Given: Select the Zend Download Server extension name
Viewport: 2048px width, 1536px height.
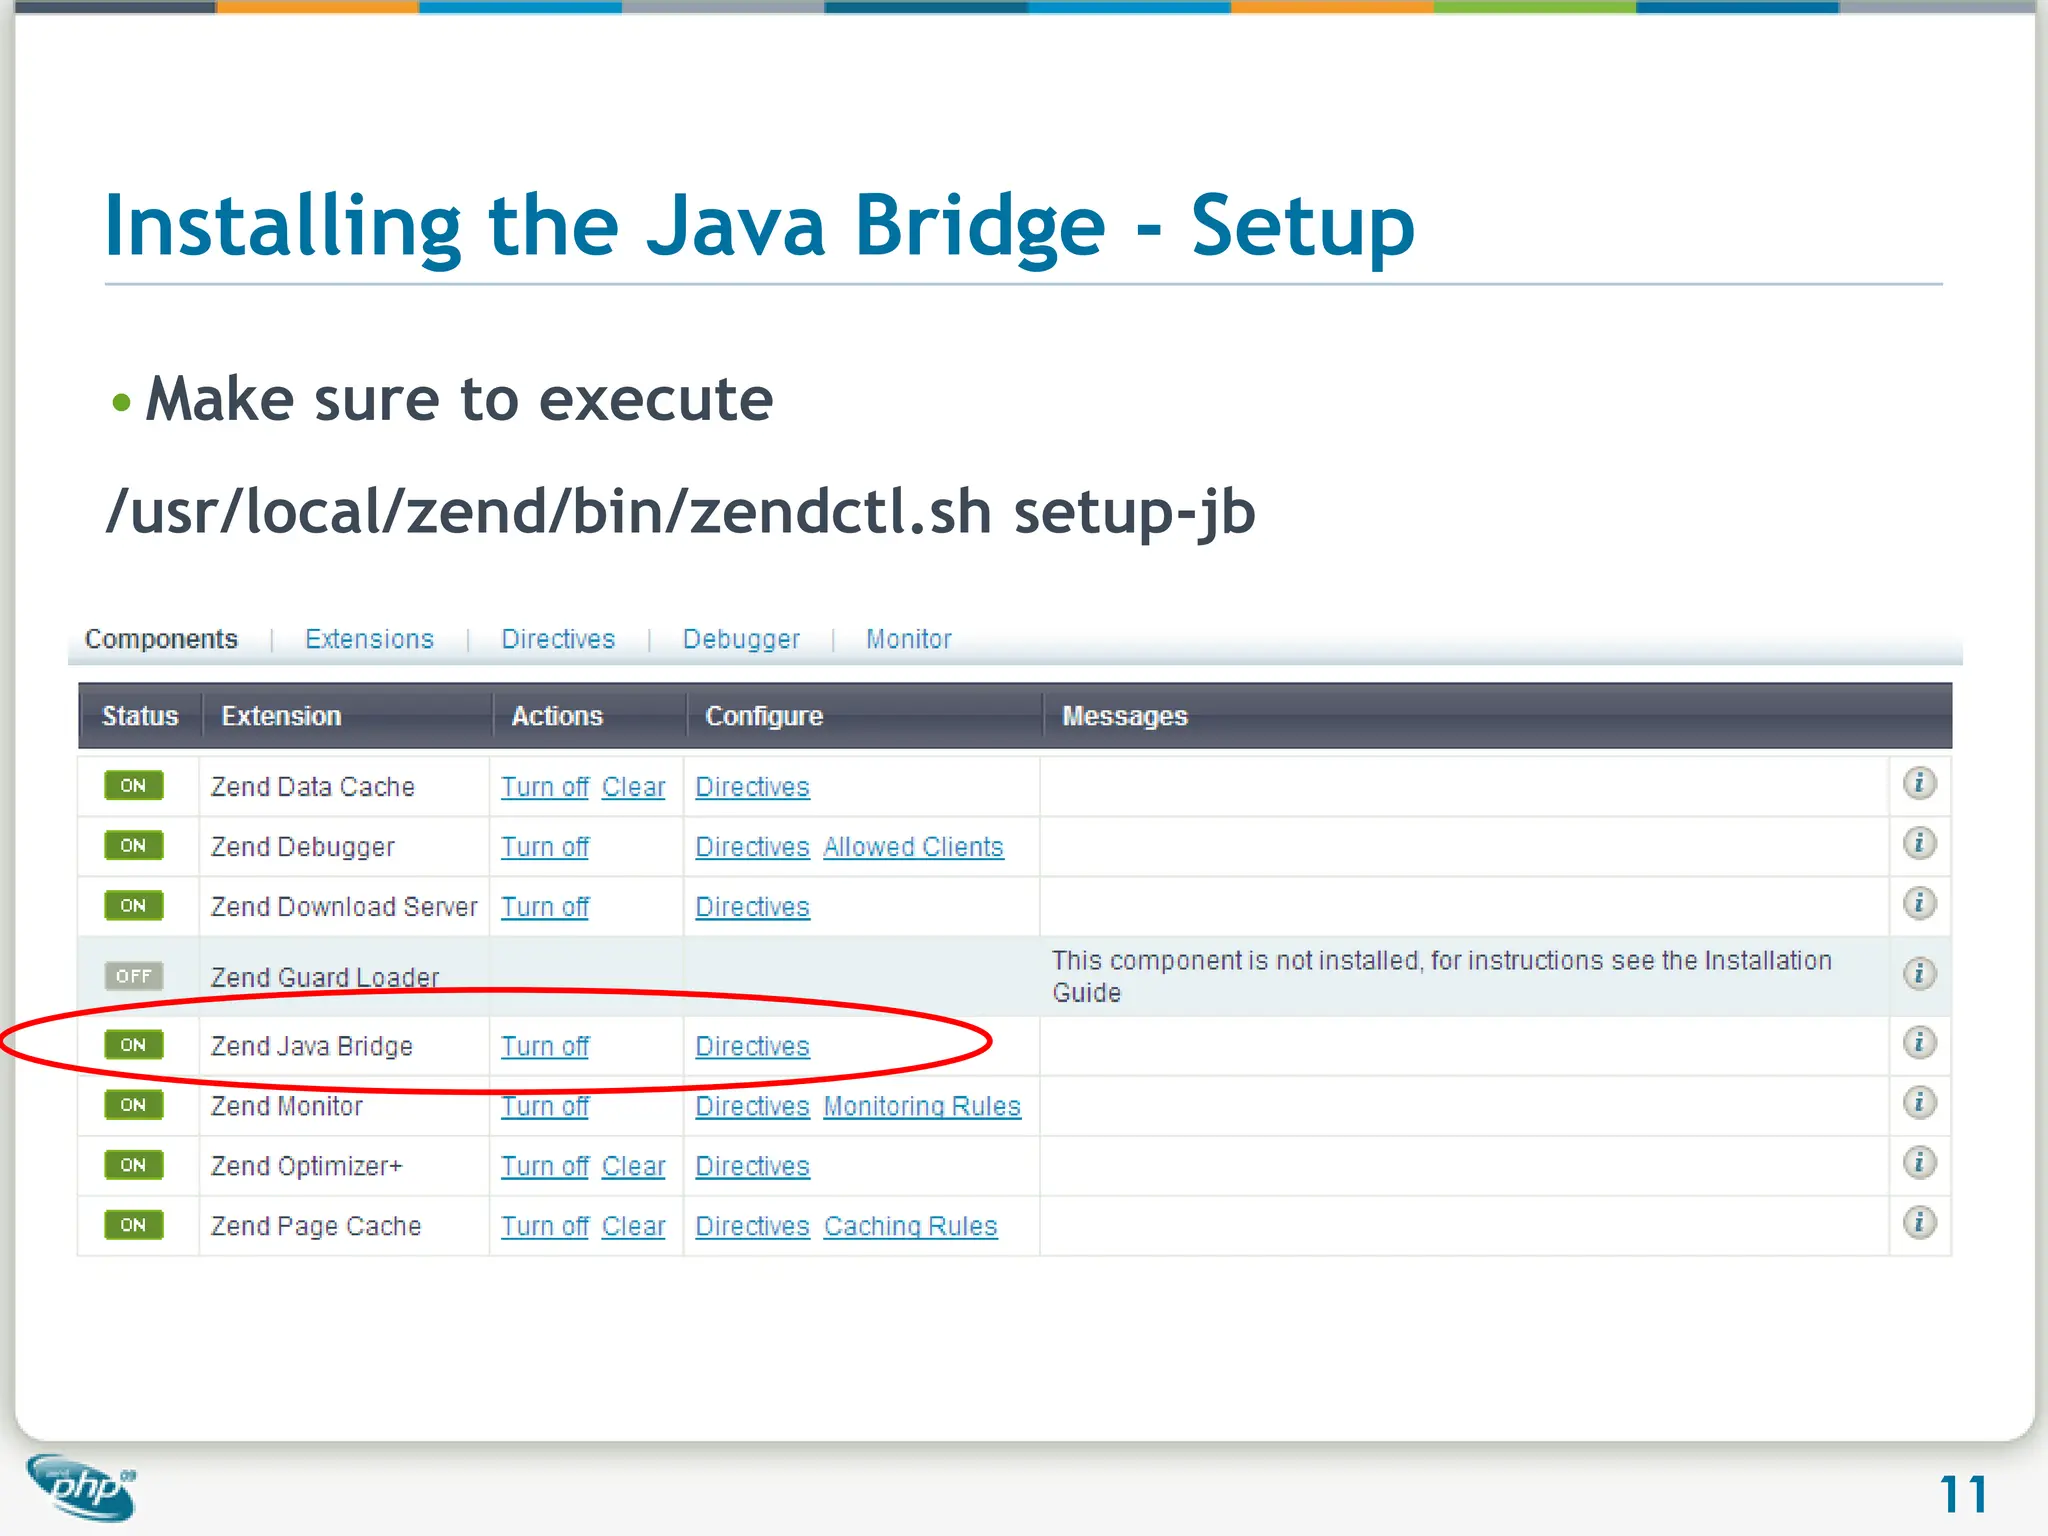Looking at the screenshot, I should tap(344, 907).
